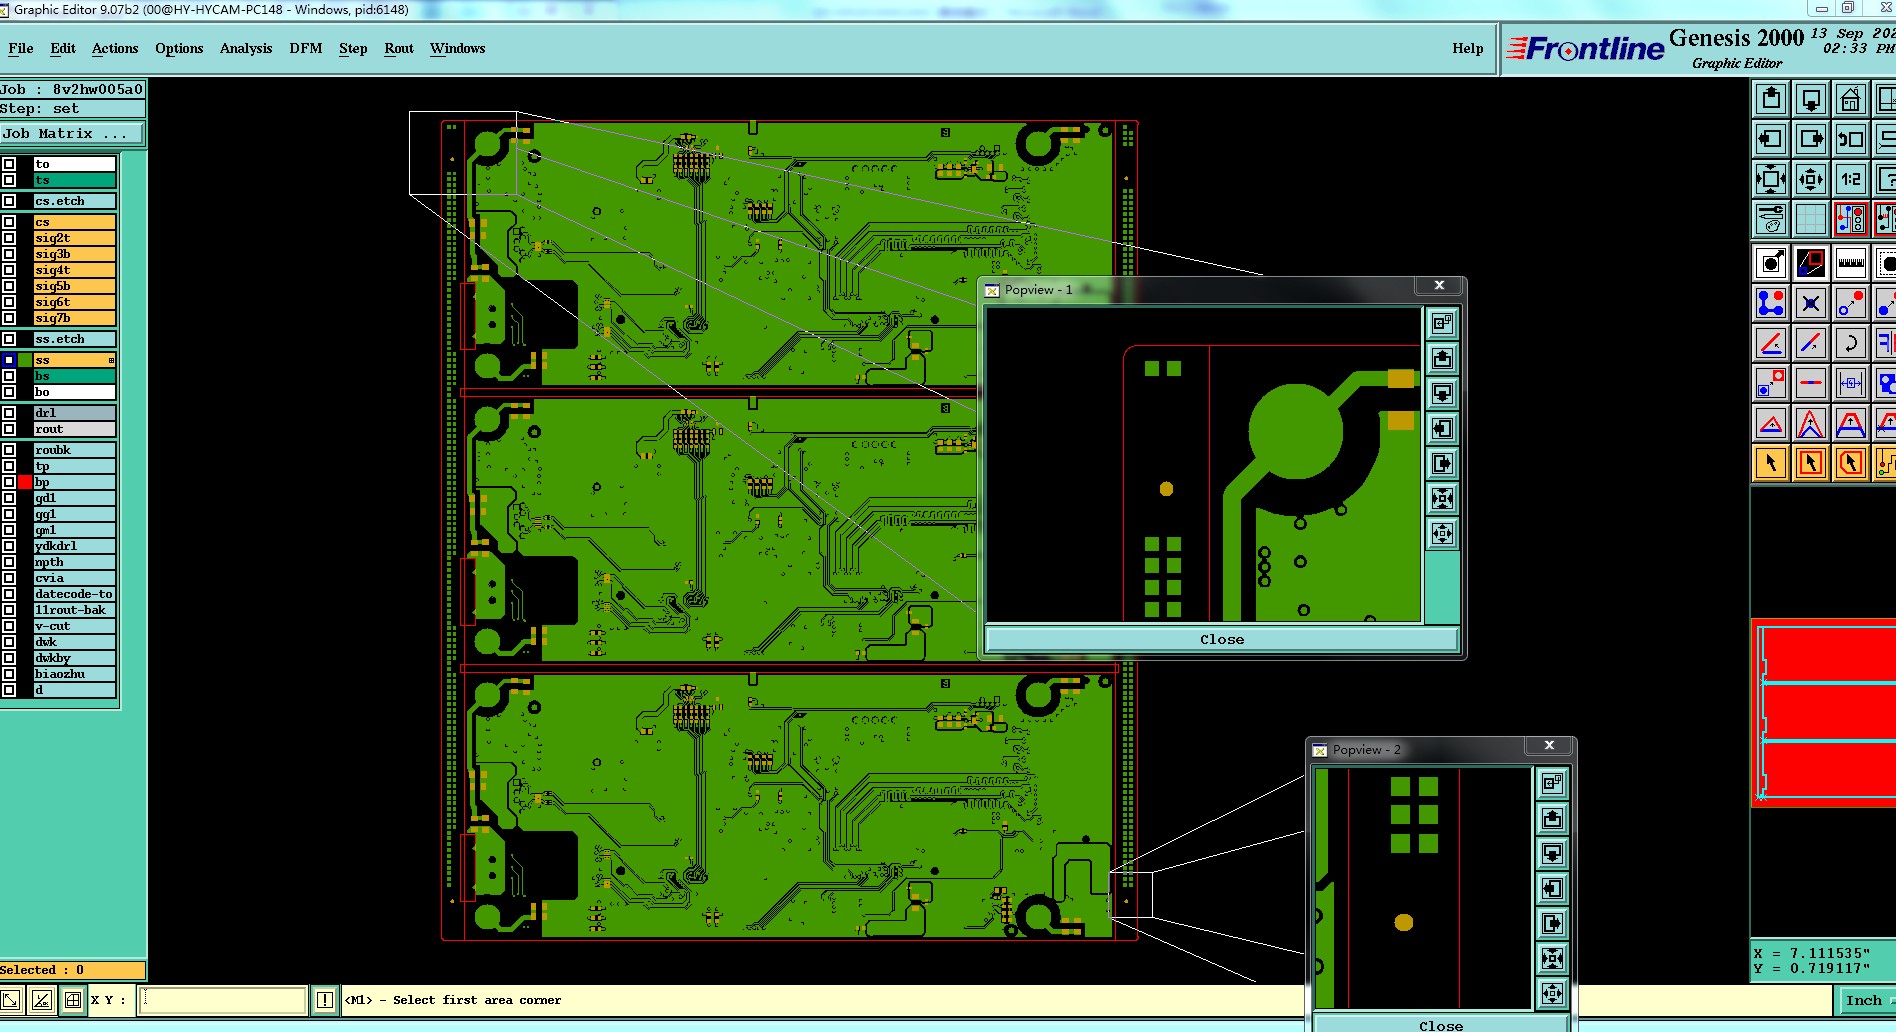The width and height of the screenshot is (1896, 1032).
Task: Toggle the grid display icon
Action: 1811,219
